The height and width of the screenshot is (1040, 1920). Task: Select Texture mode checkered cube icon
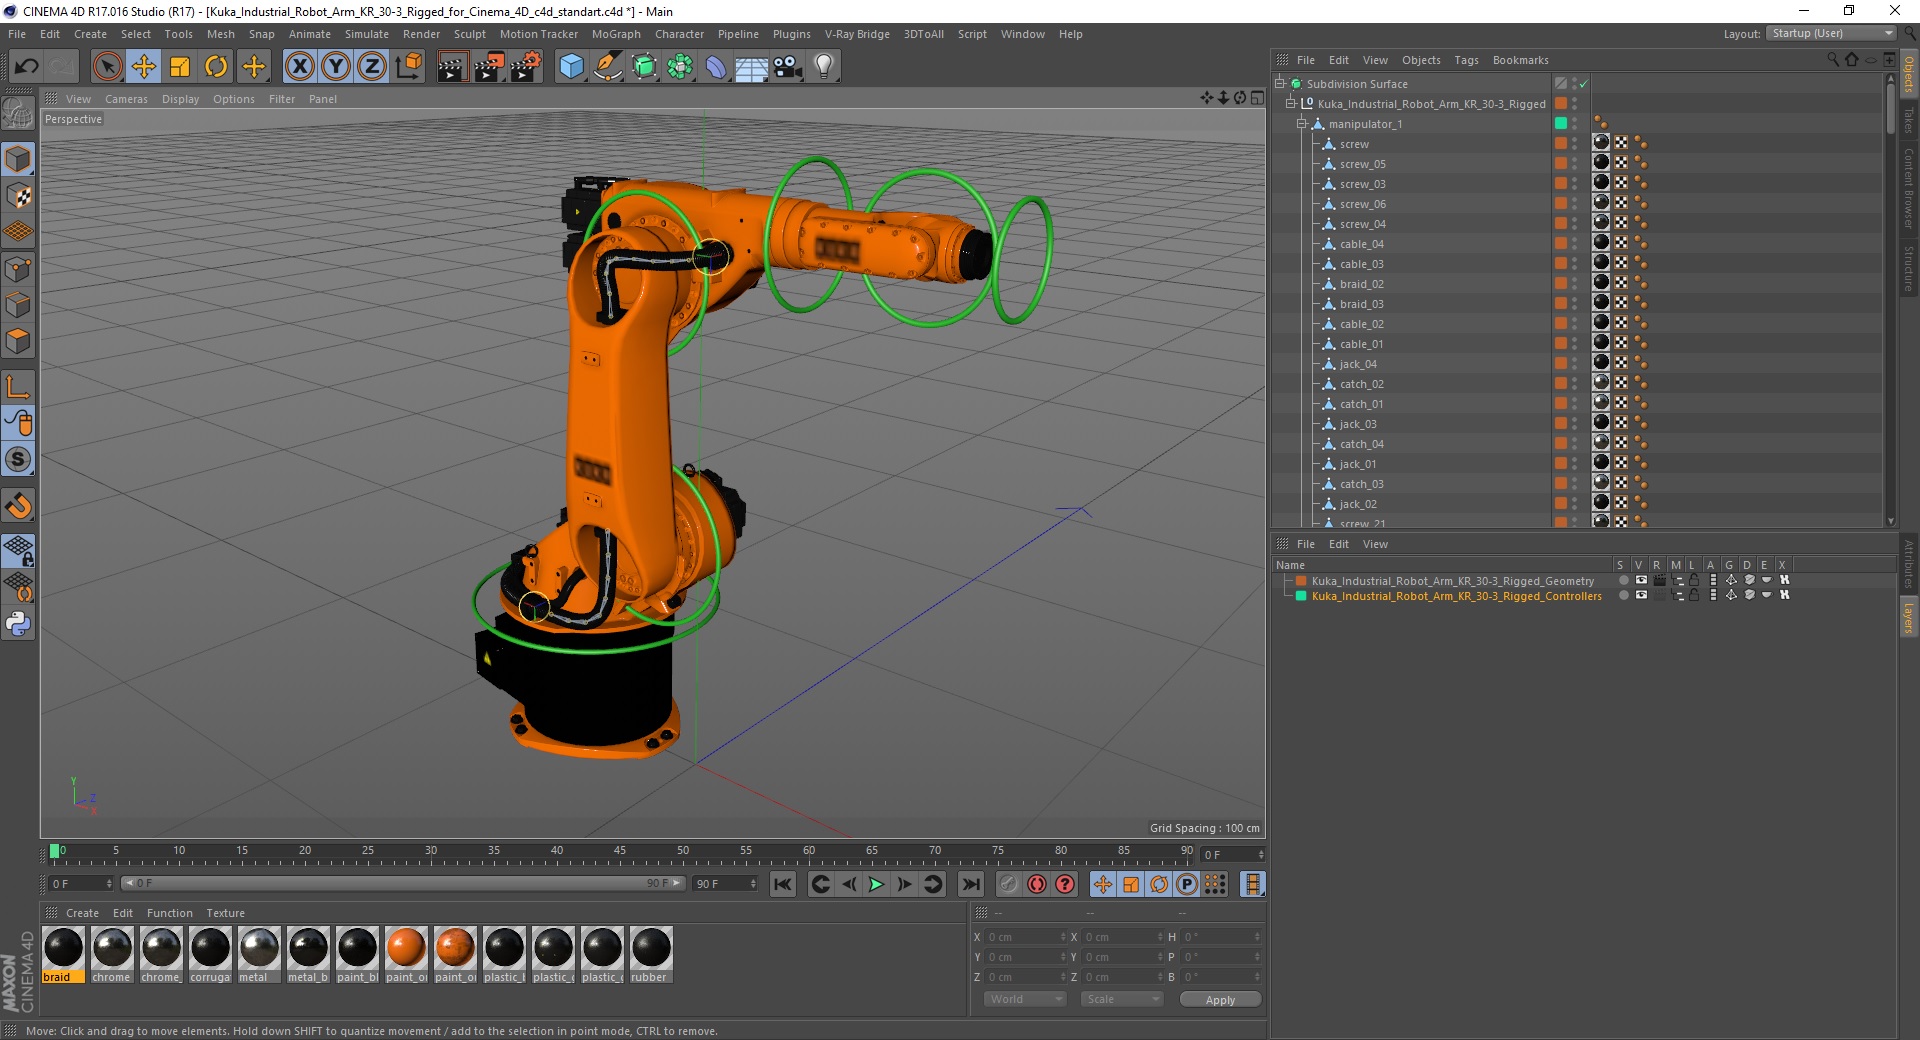[x=18, y=196]
